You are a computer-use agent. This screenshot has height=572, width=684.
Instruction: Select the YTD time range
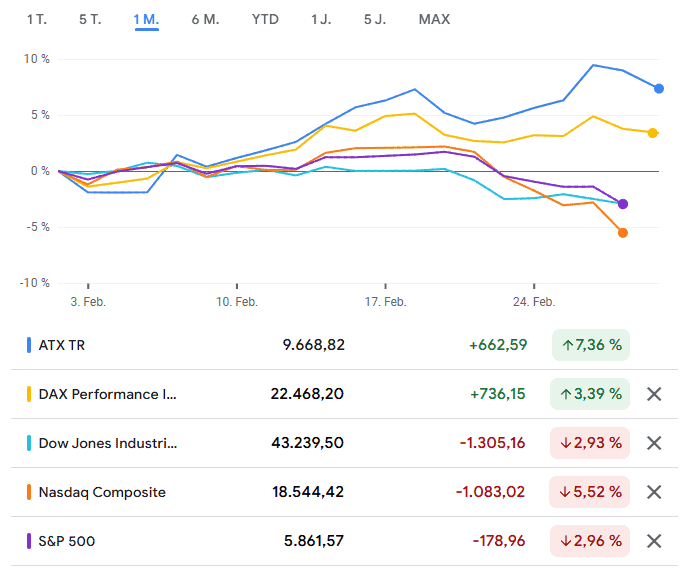265,20
